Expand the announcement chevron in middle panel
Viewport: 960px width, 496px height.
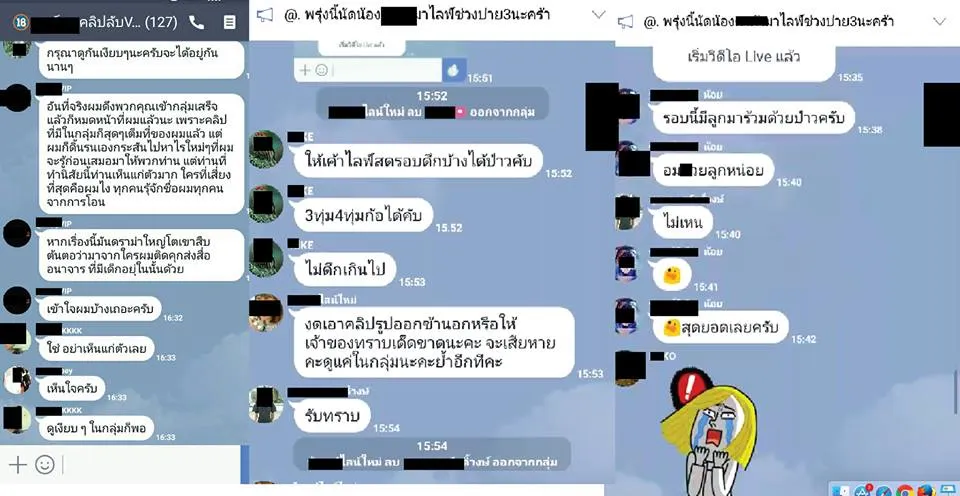pos(599,15)
